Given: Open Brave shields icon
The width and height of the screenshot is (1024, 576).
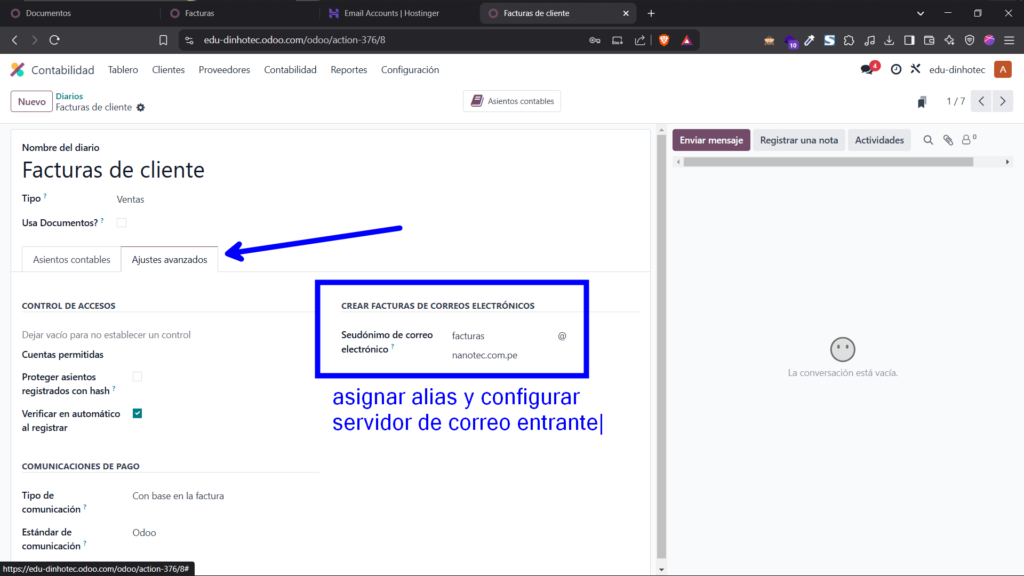Looking at the screenshot, I should (x=664, y=40).
